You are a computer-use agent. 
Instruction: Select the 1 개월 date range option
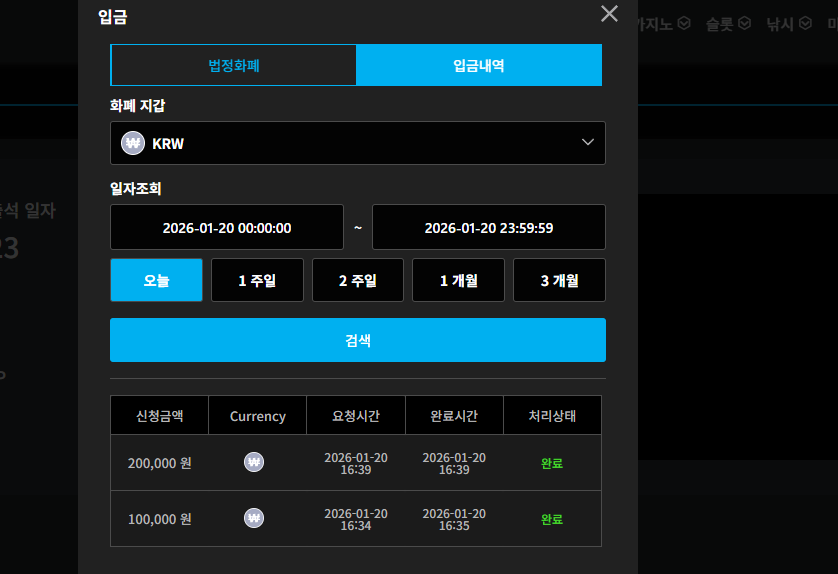459,280
